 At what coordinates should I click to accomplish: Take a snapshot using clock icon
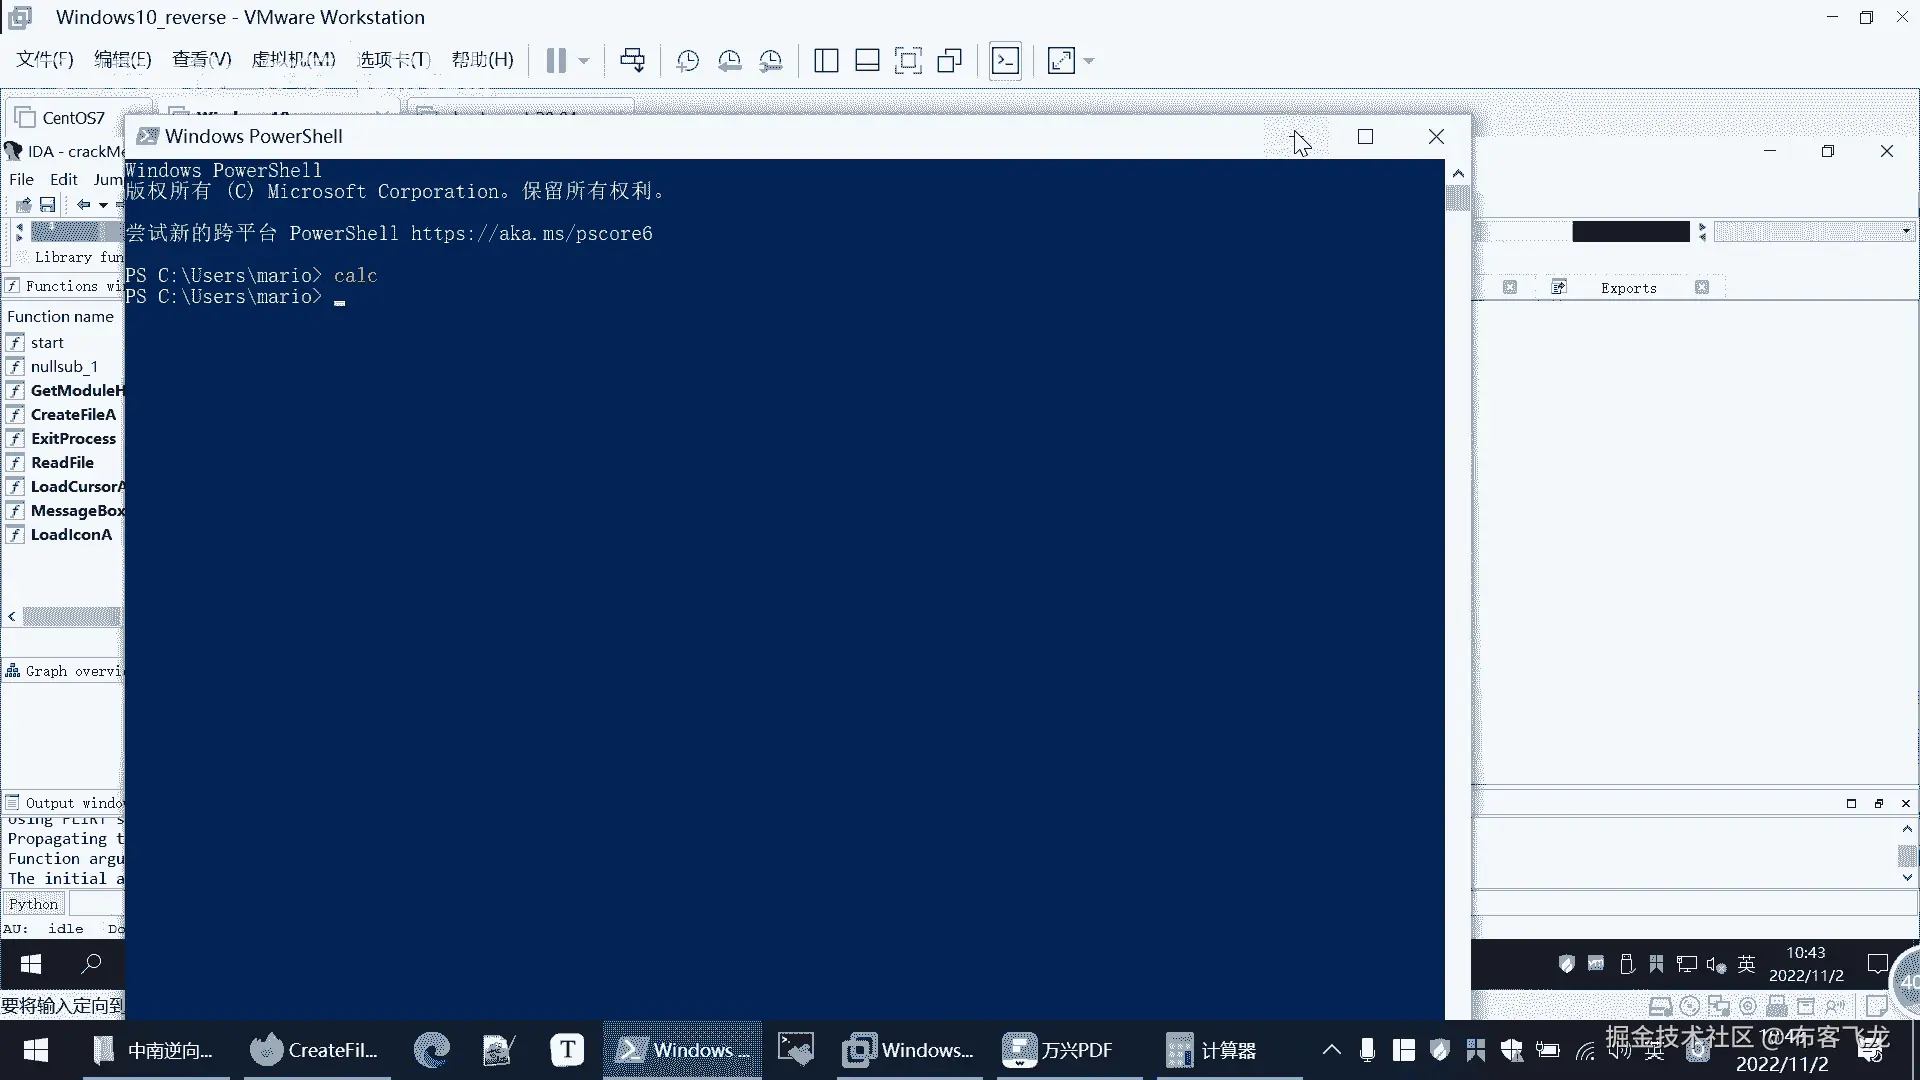pyautogui.click(x=687, y=61)
